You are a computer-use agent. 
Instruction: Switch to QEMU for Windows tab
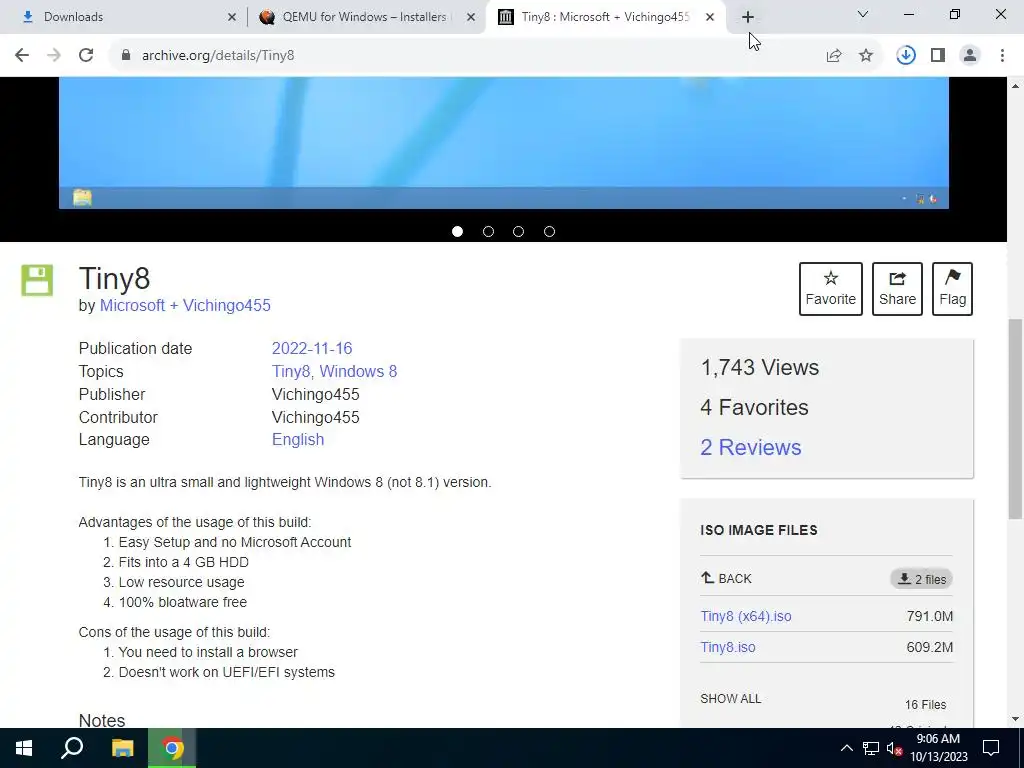tap(366, 17)
